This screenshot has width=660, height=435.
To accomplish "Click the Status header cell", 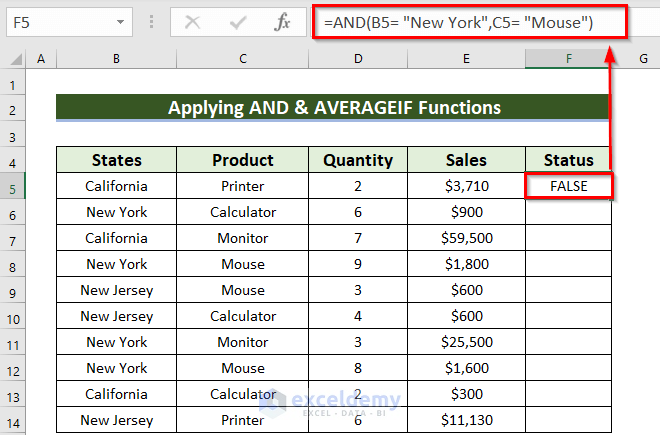I will pos(568,160).
